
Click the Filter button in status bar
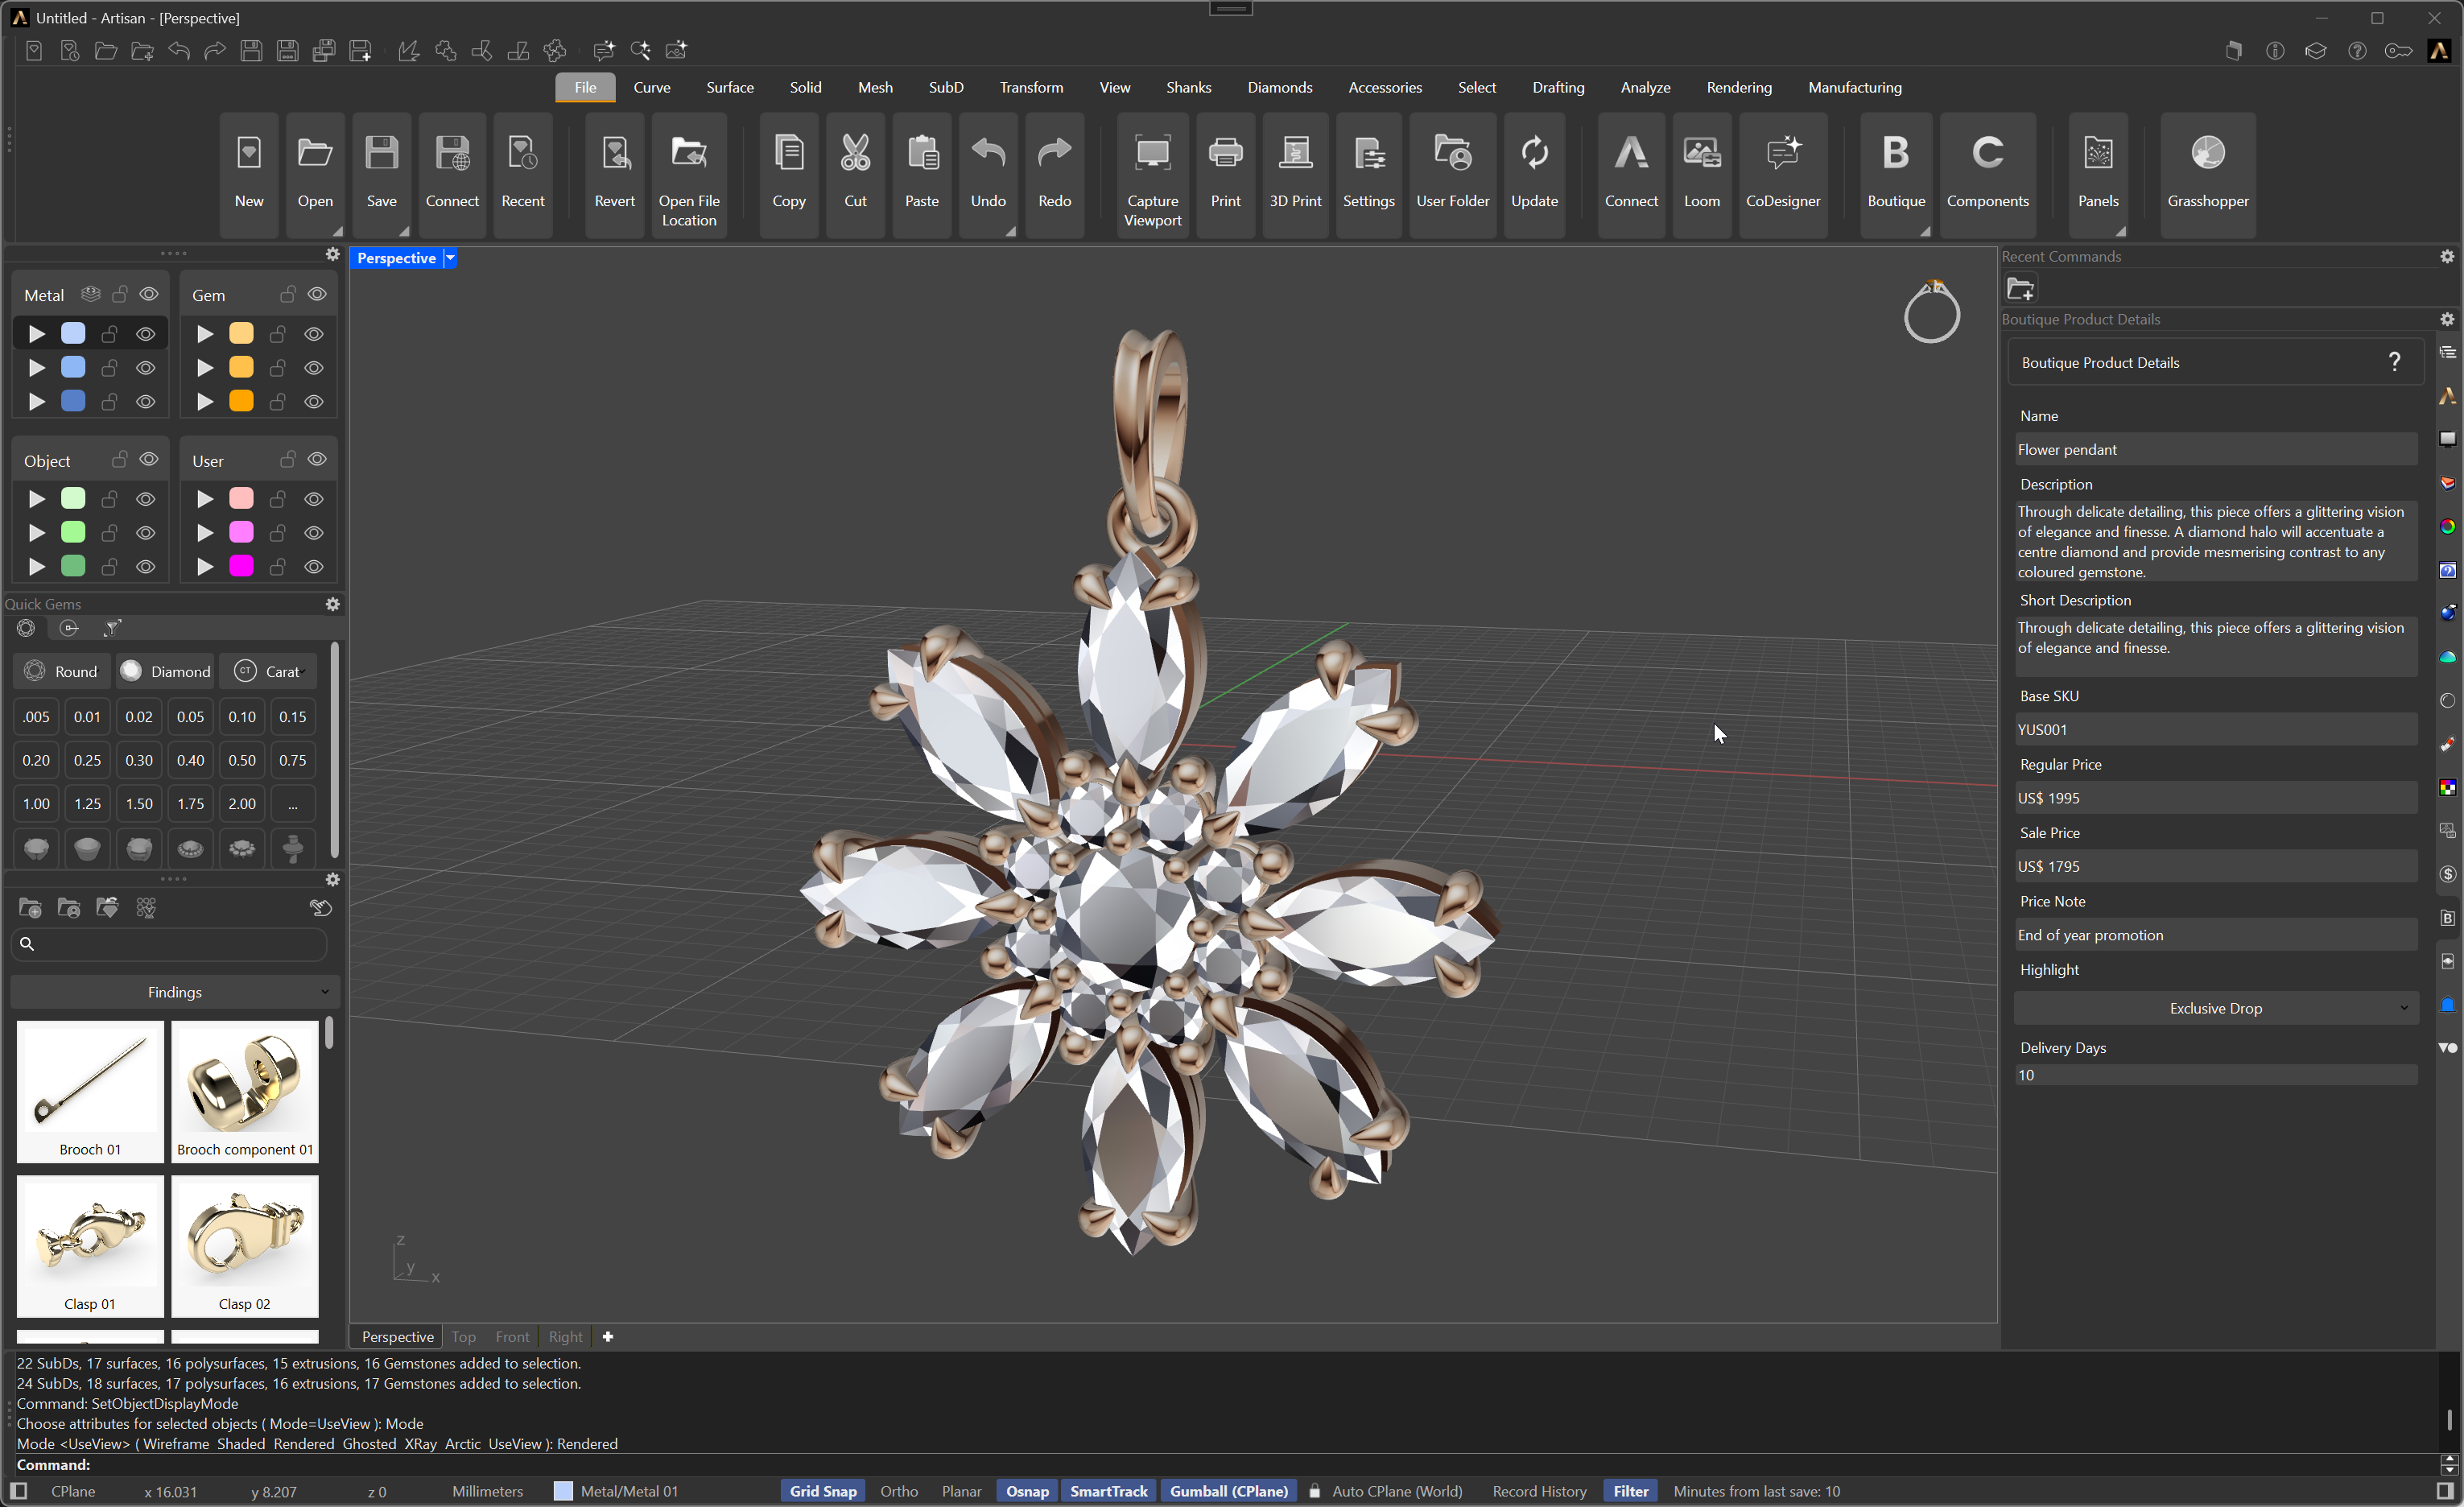pos(1630,1491)
